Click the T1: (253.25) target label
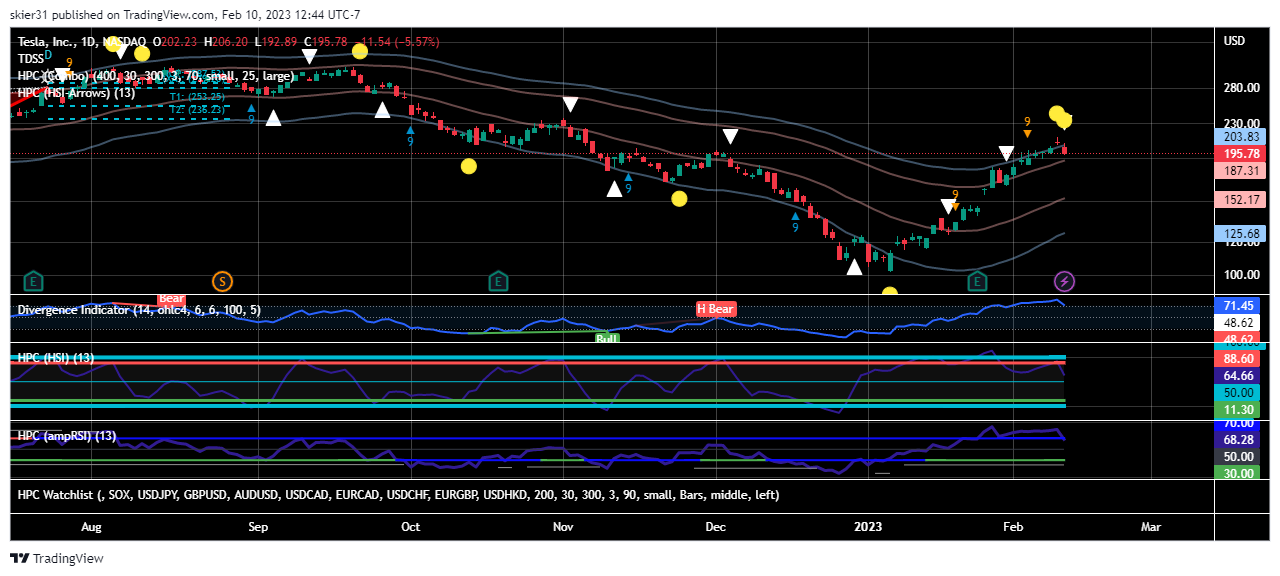The height and width of the screenshot is (576, 1280). click(197, 97)
